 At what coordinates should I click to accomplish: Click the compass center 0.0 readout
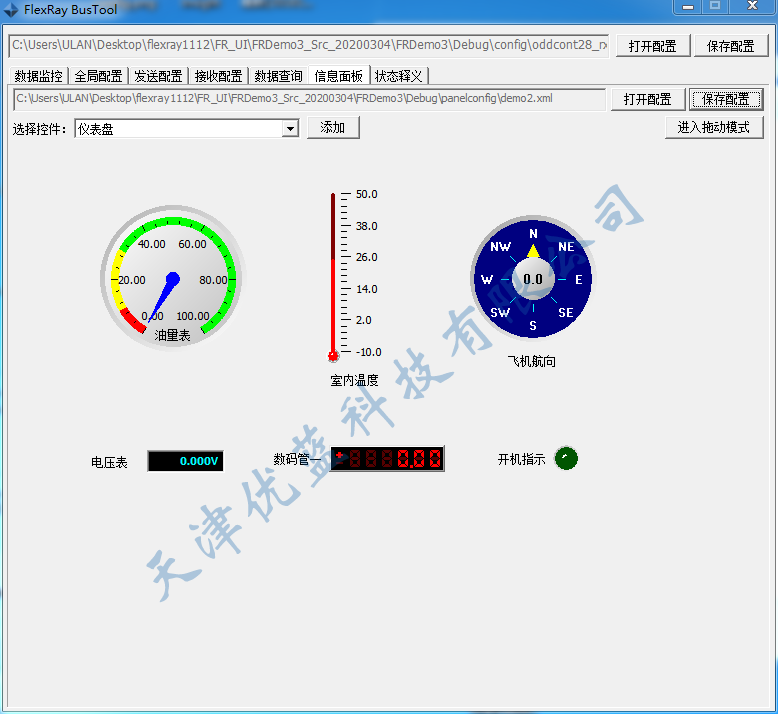[x=533, y=279]
